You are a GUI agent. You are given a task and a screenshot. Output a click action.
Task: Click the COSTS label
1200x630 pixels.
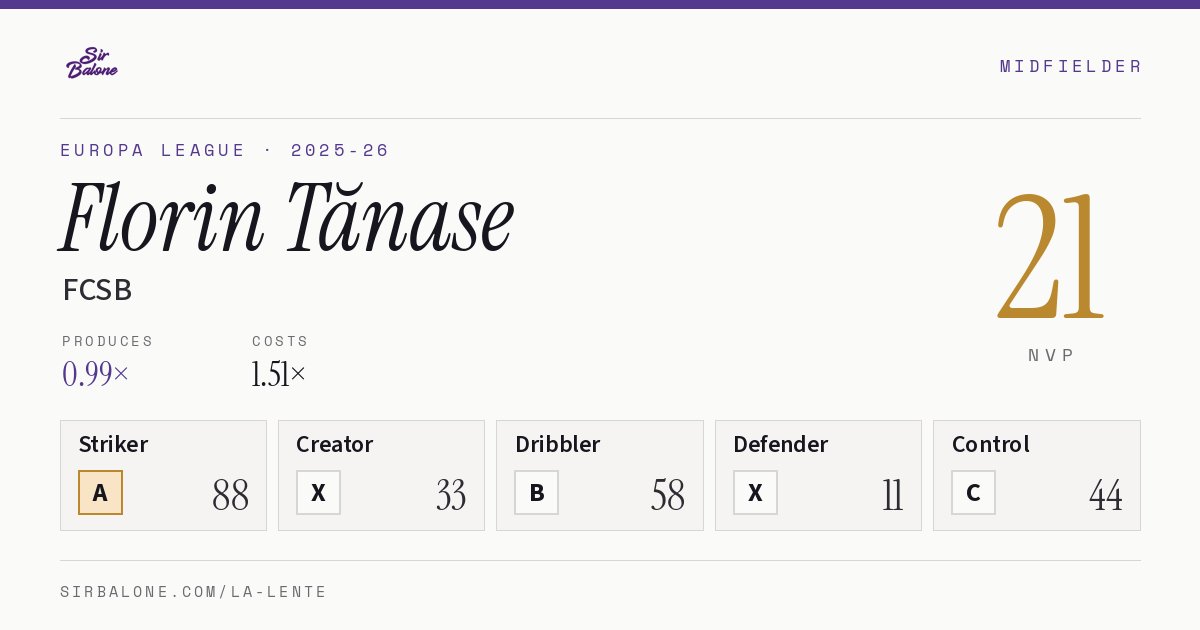coord(281,341)
